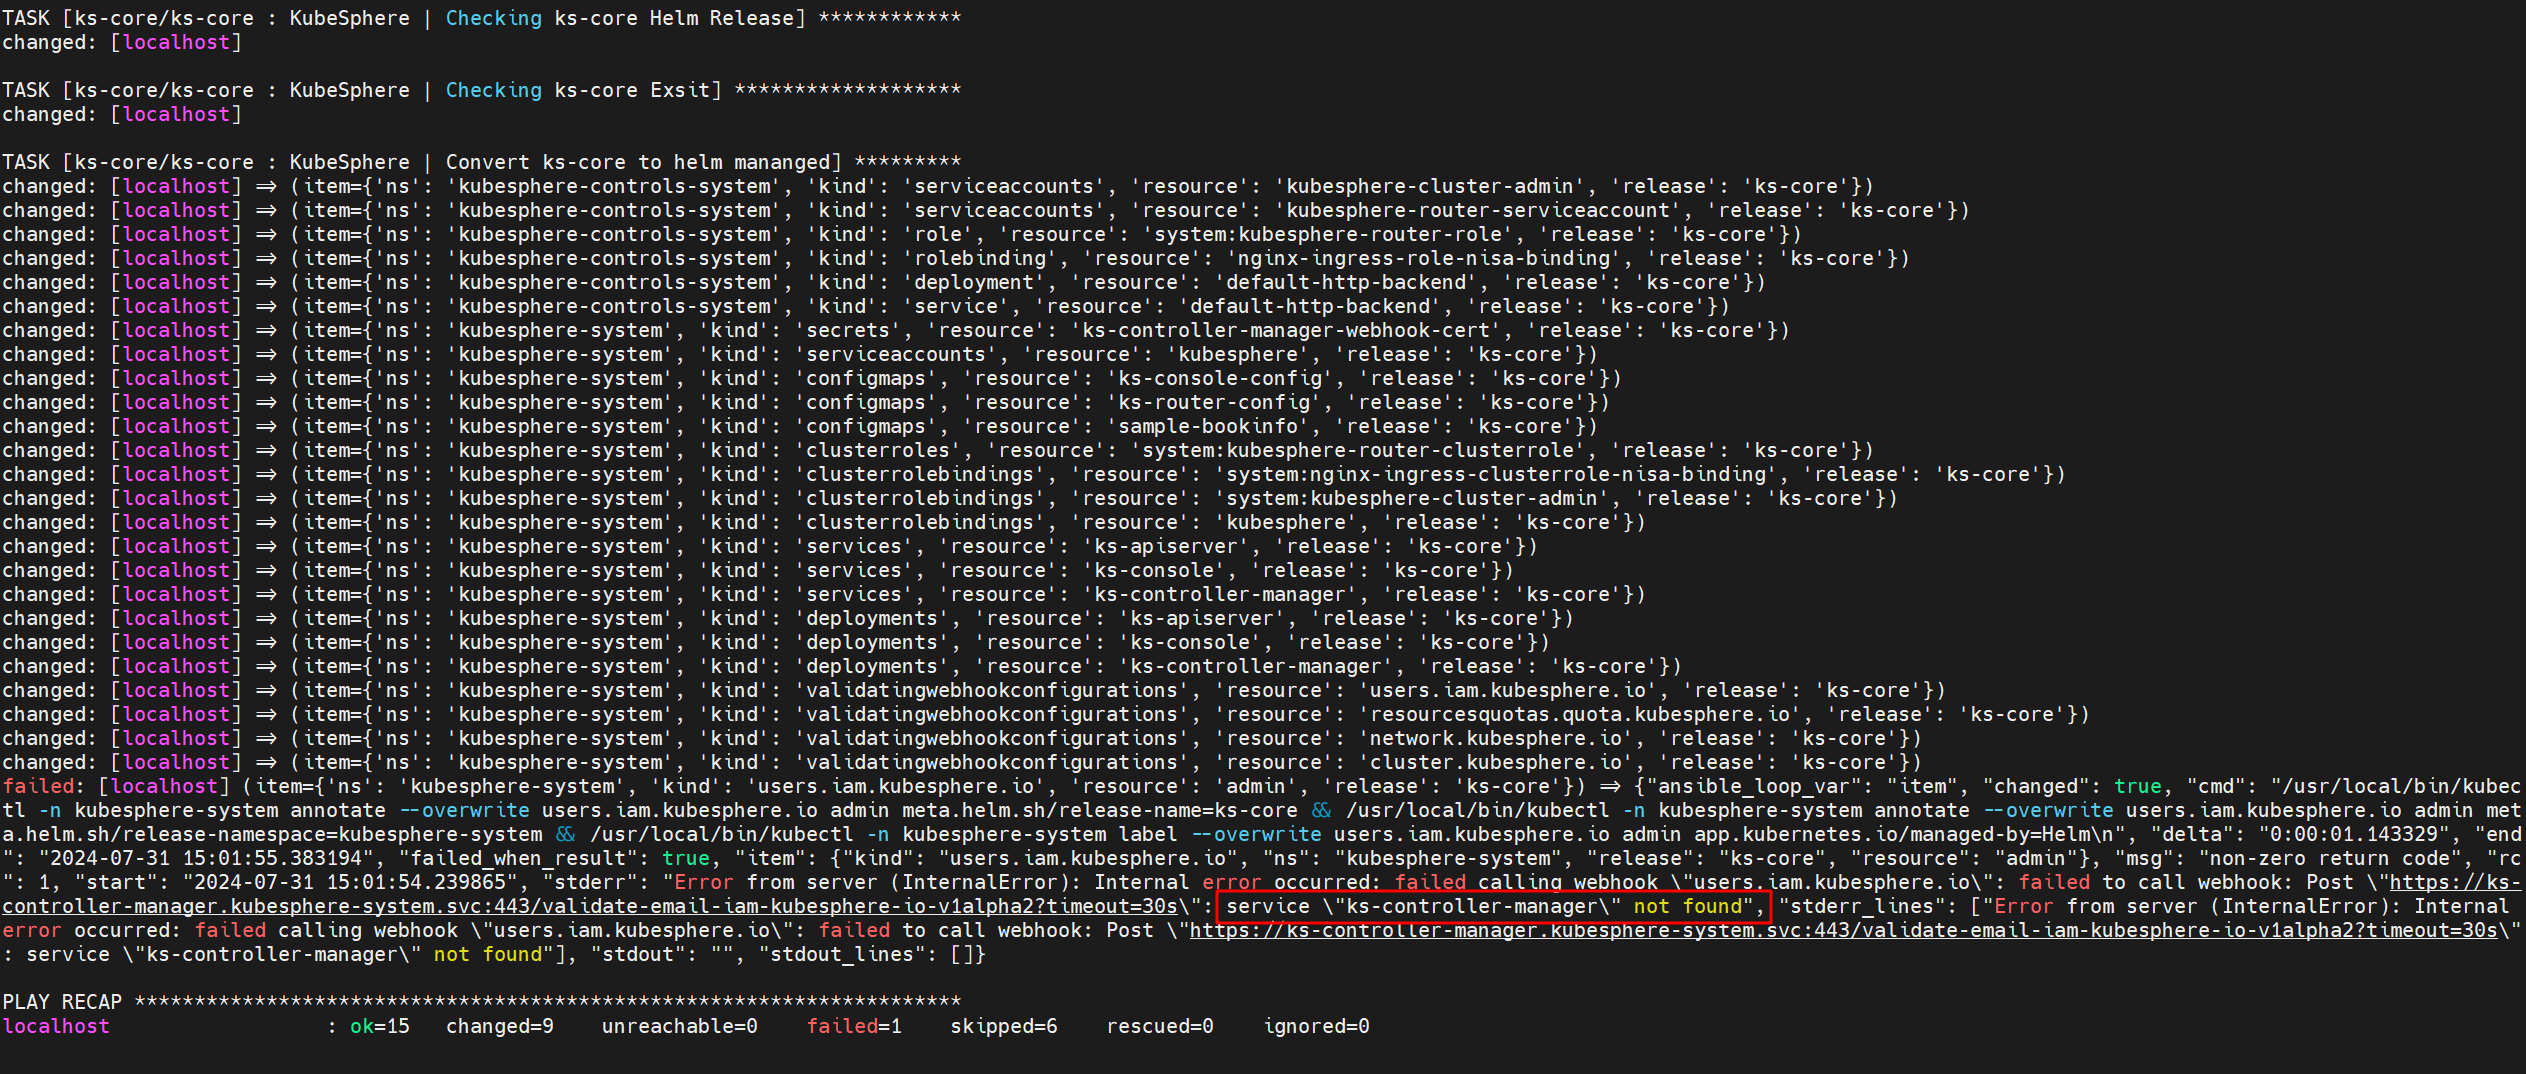
Task: Click the red "failed:" label on the error line
Action: [x=39, y=787]
